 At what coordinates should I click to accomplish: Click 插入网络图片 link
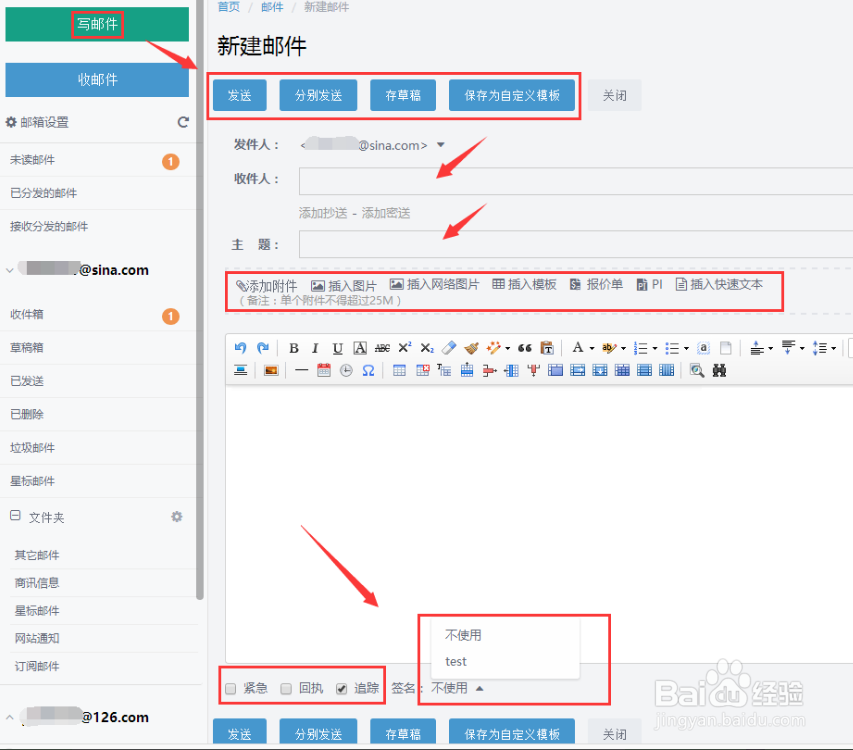click(435, 284)
